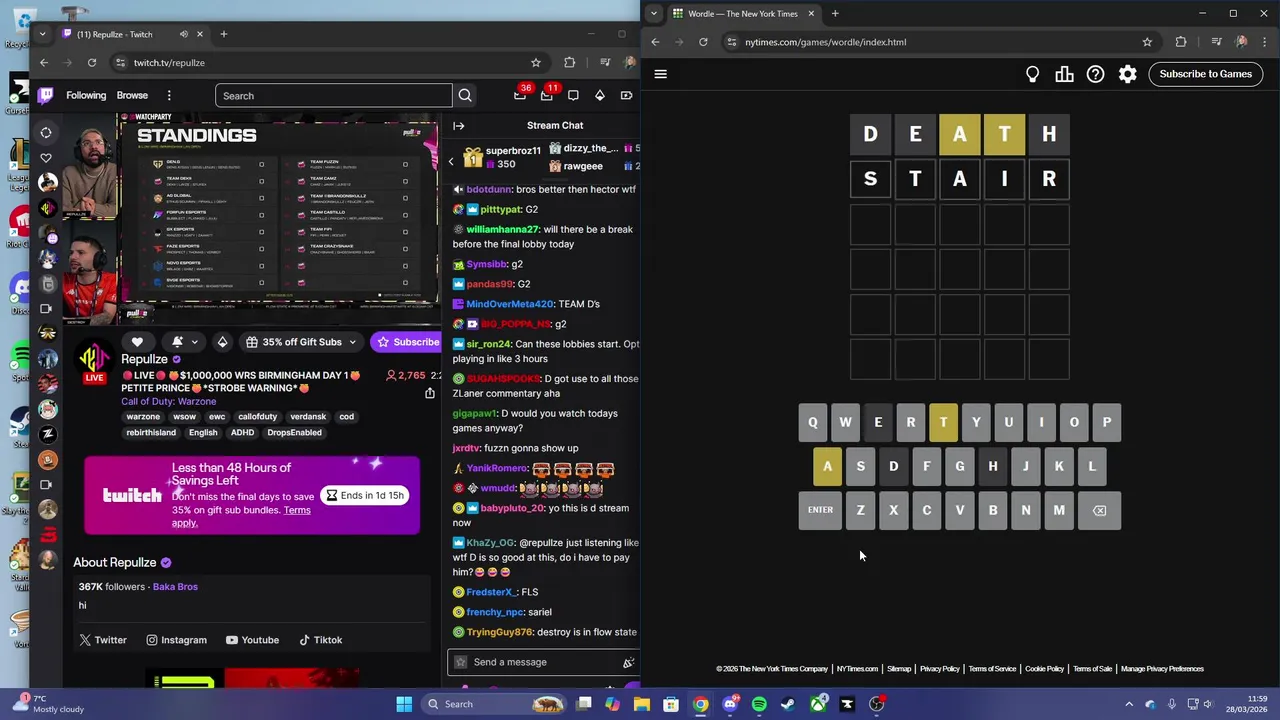Image resolution: width=1280 pixels, height=720 pixels.
Task: Switch to the Following tab on Twitch
Action: click(86, 96)
